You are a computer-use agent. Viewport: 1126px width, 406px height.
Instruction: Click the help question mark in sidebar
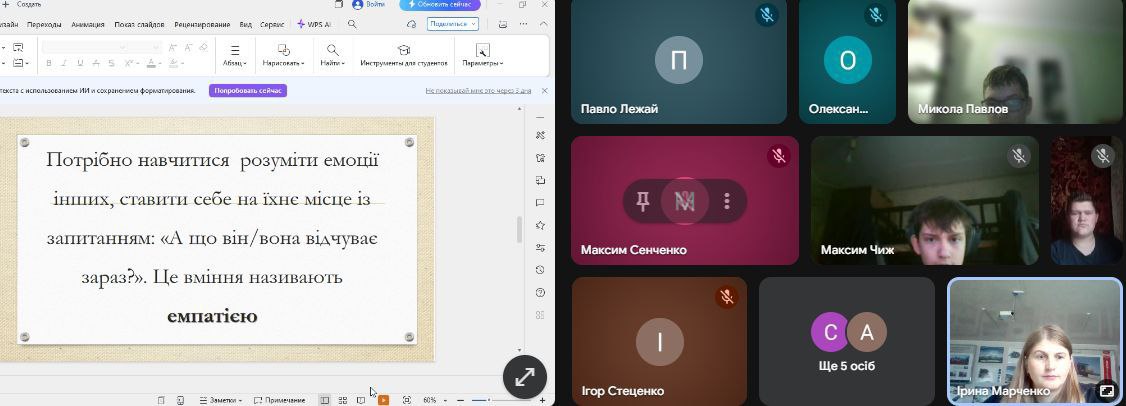tap(540, 292)
